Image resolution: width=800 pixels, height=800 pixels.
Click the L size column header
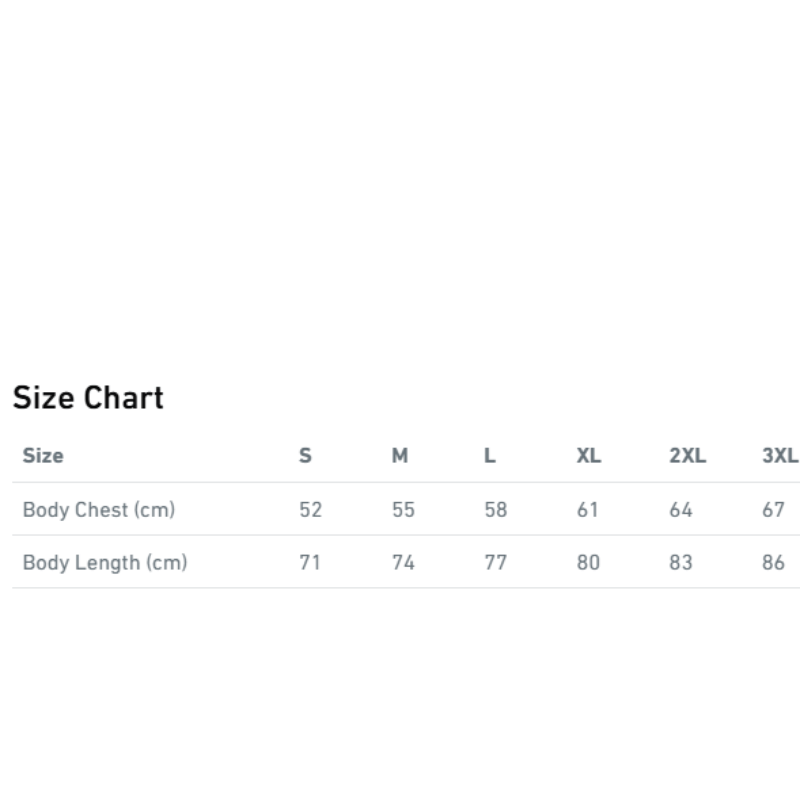[489, 456]
